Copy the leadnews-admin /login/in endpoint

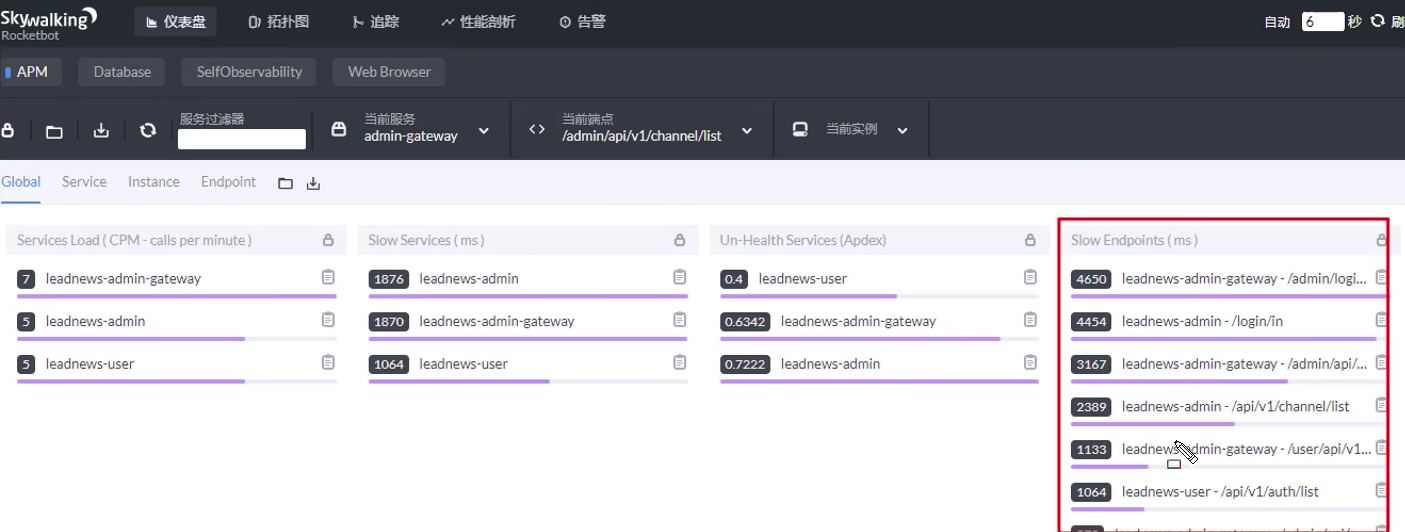(1381, 320)
